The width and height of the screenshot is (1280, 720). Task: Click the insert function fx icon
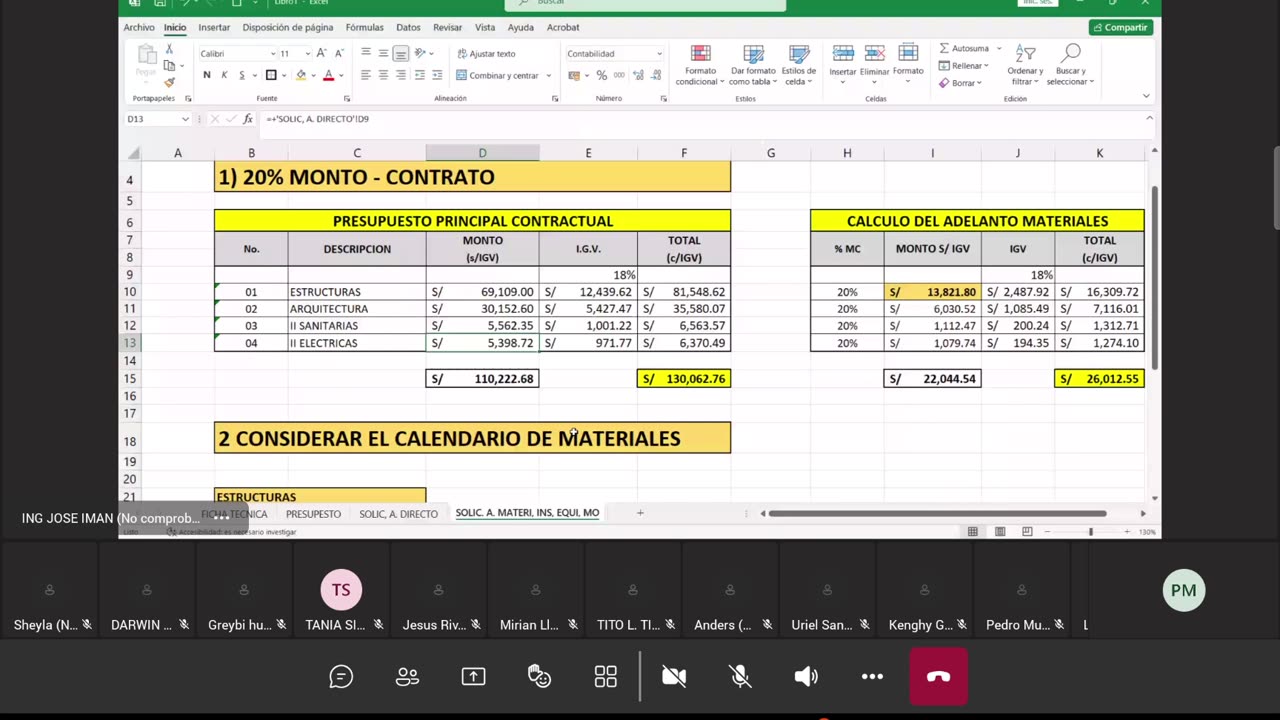coord(248,119)
